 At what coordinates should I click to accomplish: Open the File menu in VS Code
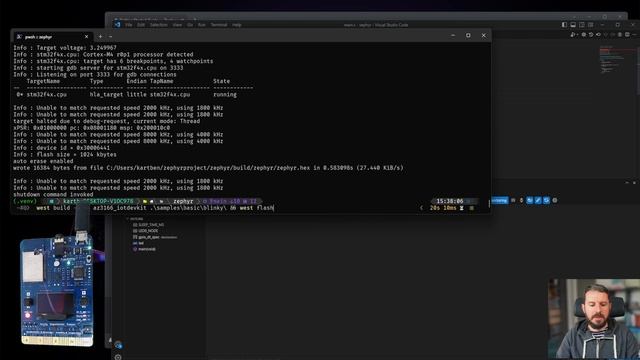pyautogui.click(x=129, y=25)
